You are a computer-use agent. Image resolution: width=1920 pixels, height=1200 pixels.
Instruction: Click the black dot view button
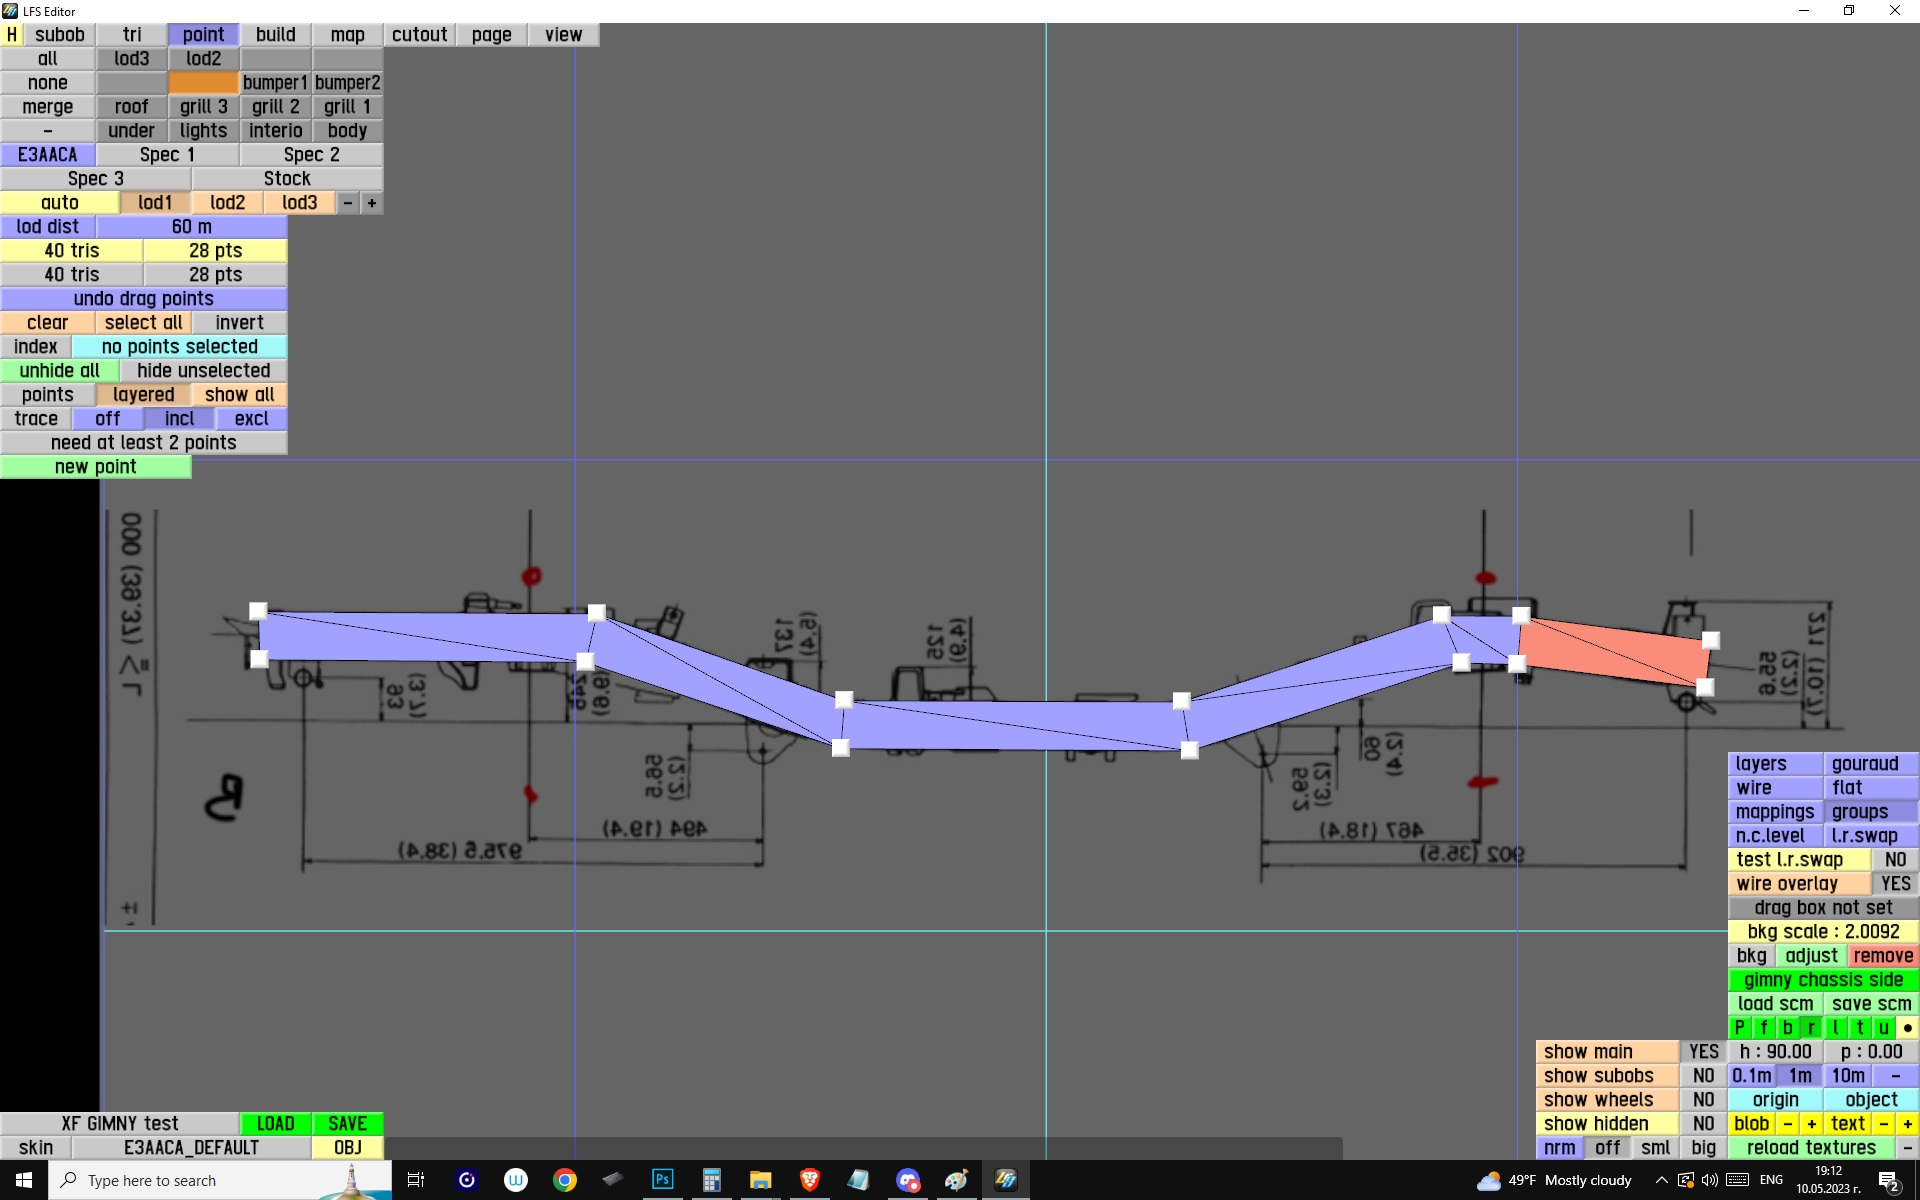(1907, 1028)
